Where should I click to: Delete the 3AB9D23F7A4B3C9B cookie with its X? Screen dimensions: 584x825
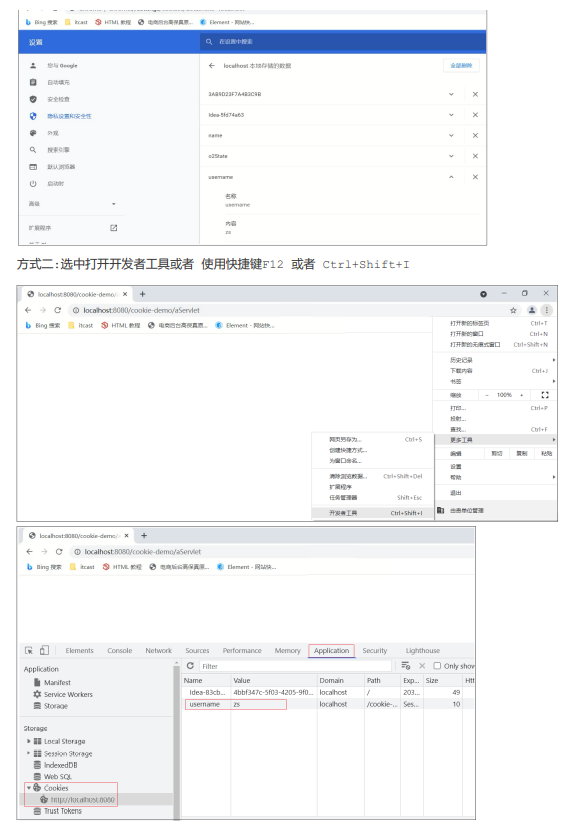(x=475, y=94)
